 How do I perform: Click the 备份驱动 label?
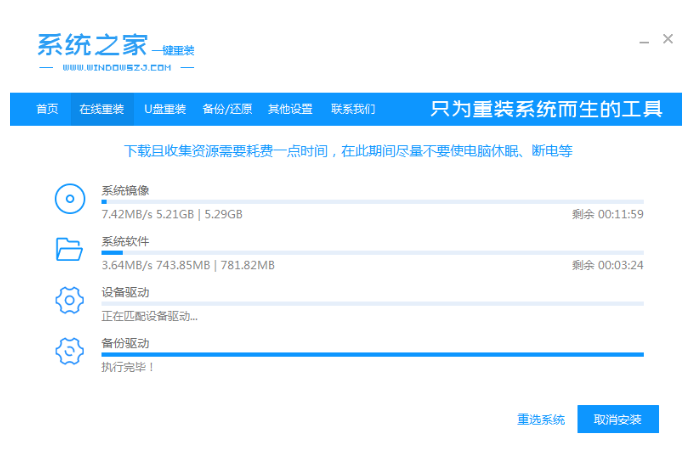pos(125,343)
